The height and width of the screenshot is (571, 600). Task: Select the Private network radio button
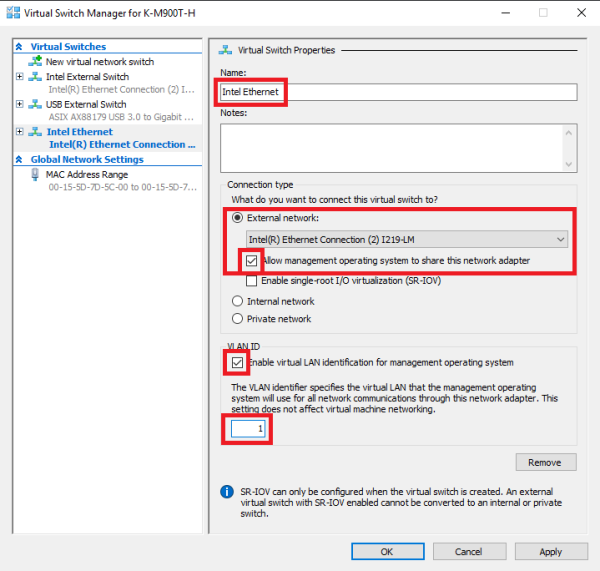point(237,318)
